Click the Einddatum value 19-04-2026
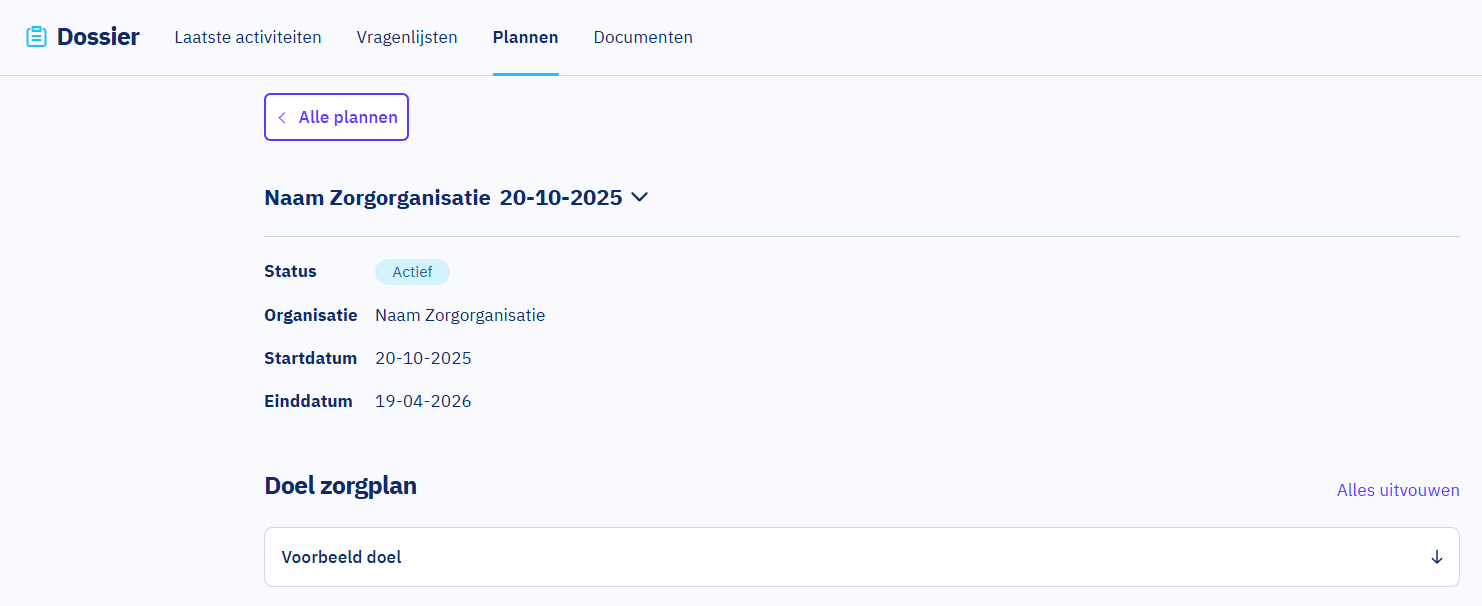Screen dimensions: 1482x606 point(423,401)
